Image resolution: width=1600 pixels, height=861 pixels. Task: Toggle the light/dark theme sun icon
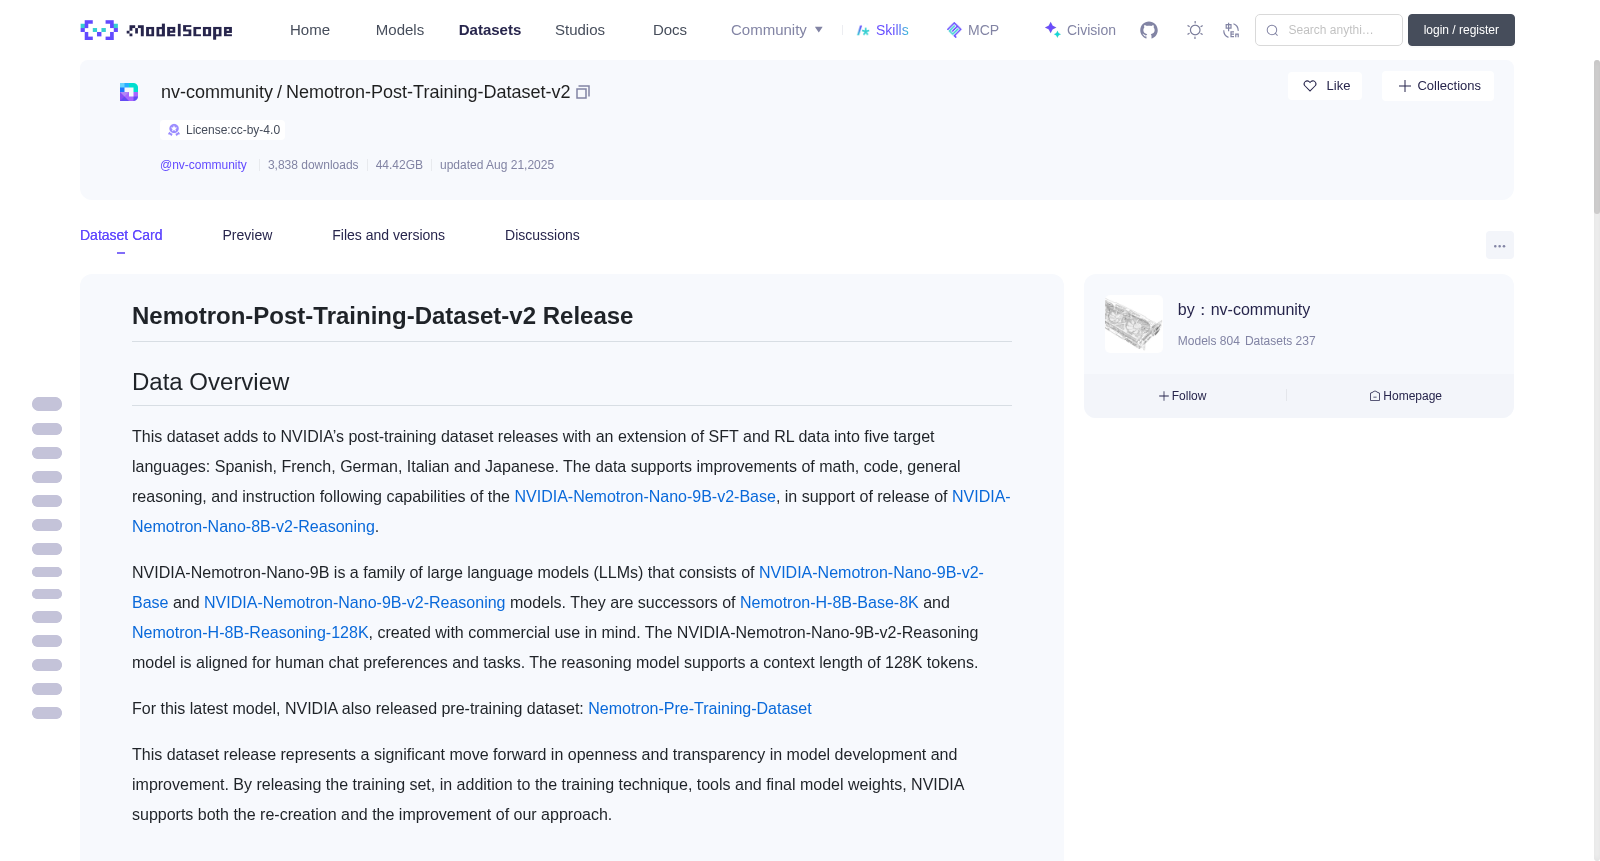pyautogui.click(x=1195, y=30)
